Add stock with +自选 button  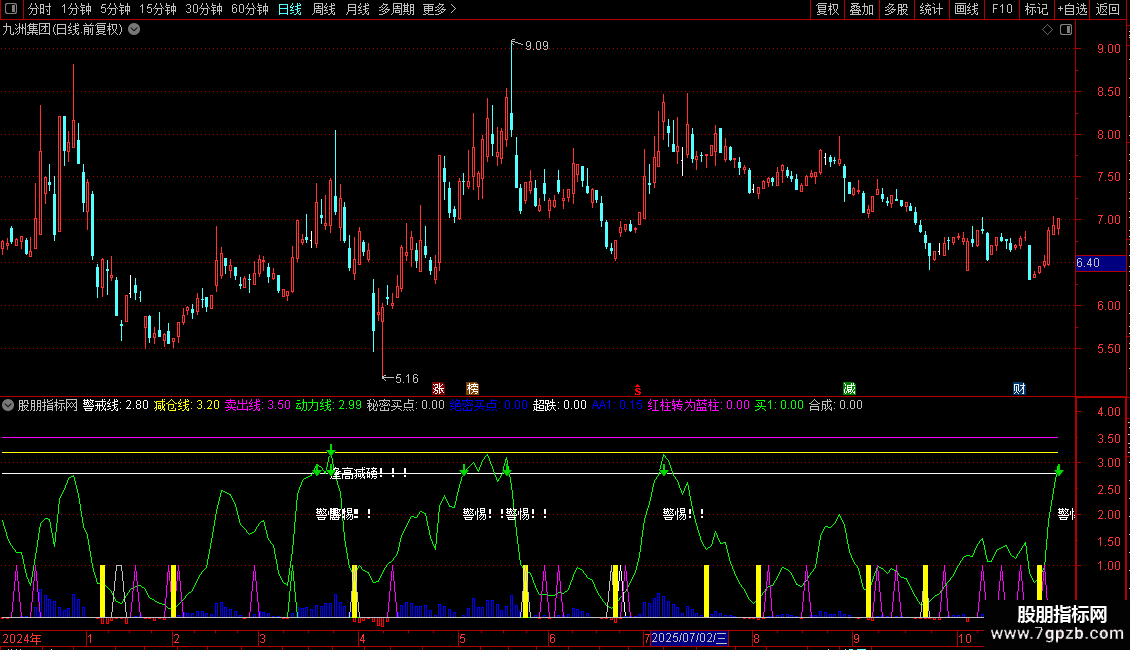coord(1072,9)
